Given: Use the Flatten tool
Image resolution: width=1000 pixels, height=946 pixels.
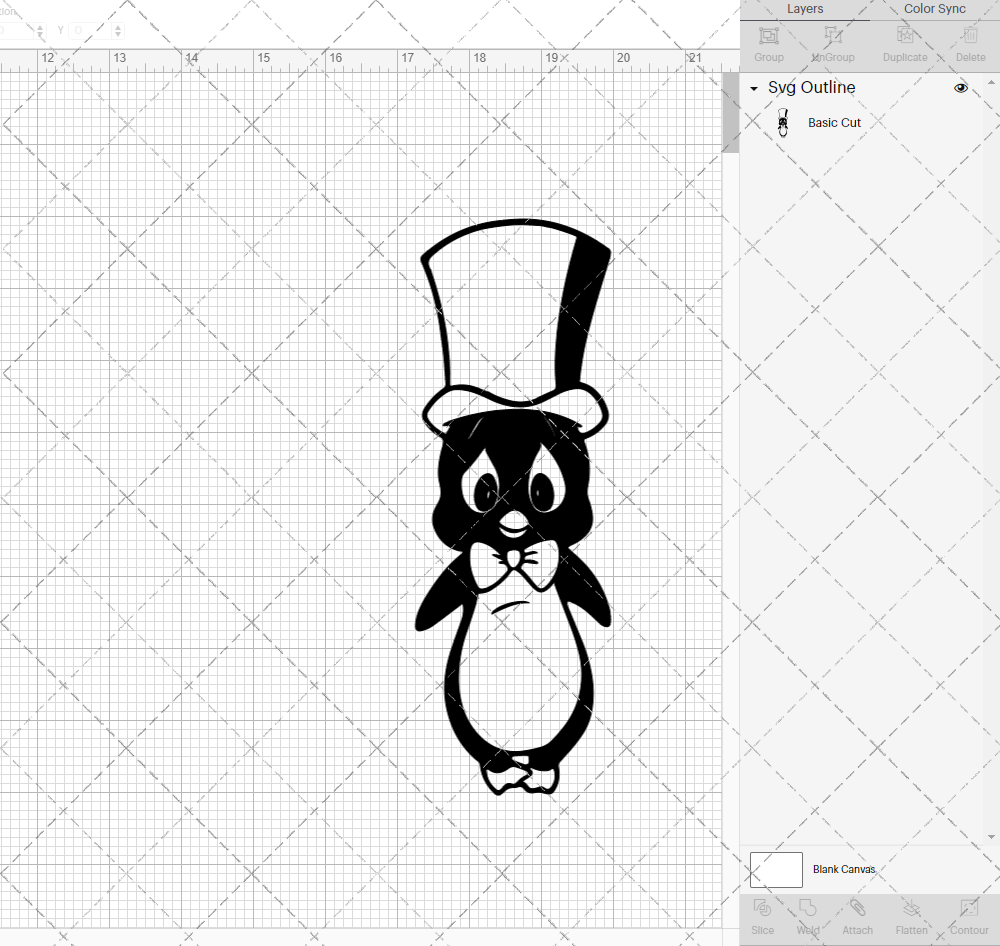Looking at the screenshot, I should point(911,916).
